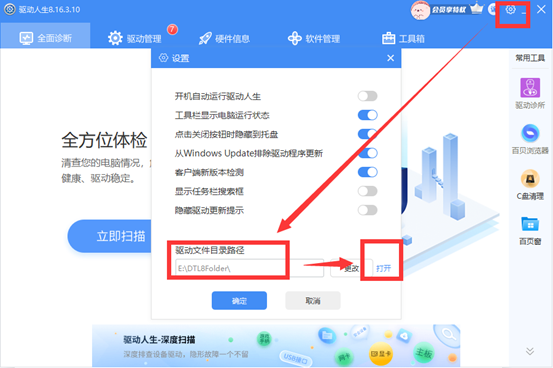553x368 pixels.
Task: Open the 驱动管理 tab
Action: pyautogui.click(x=135, y=38)
